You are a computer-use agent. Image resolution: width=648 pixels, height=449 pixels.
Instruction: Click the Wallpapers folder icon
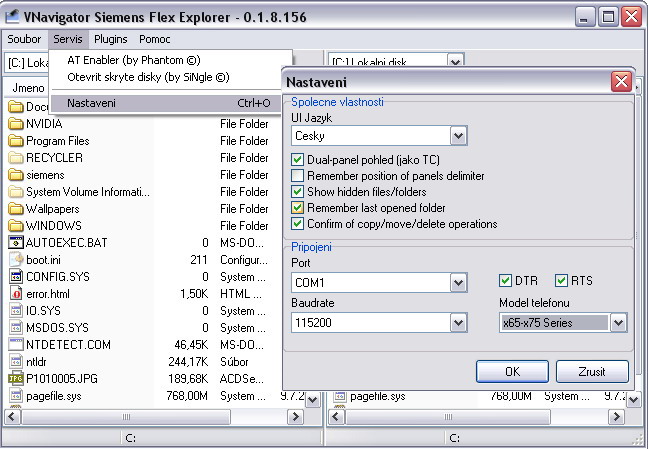[16, 209]
